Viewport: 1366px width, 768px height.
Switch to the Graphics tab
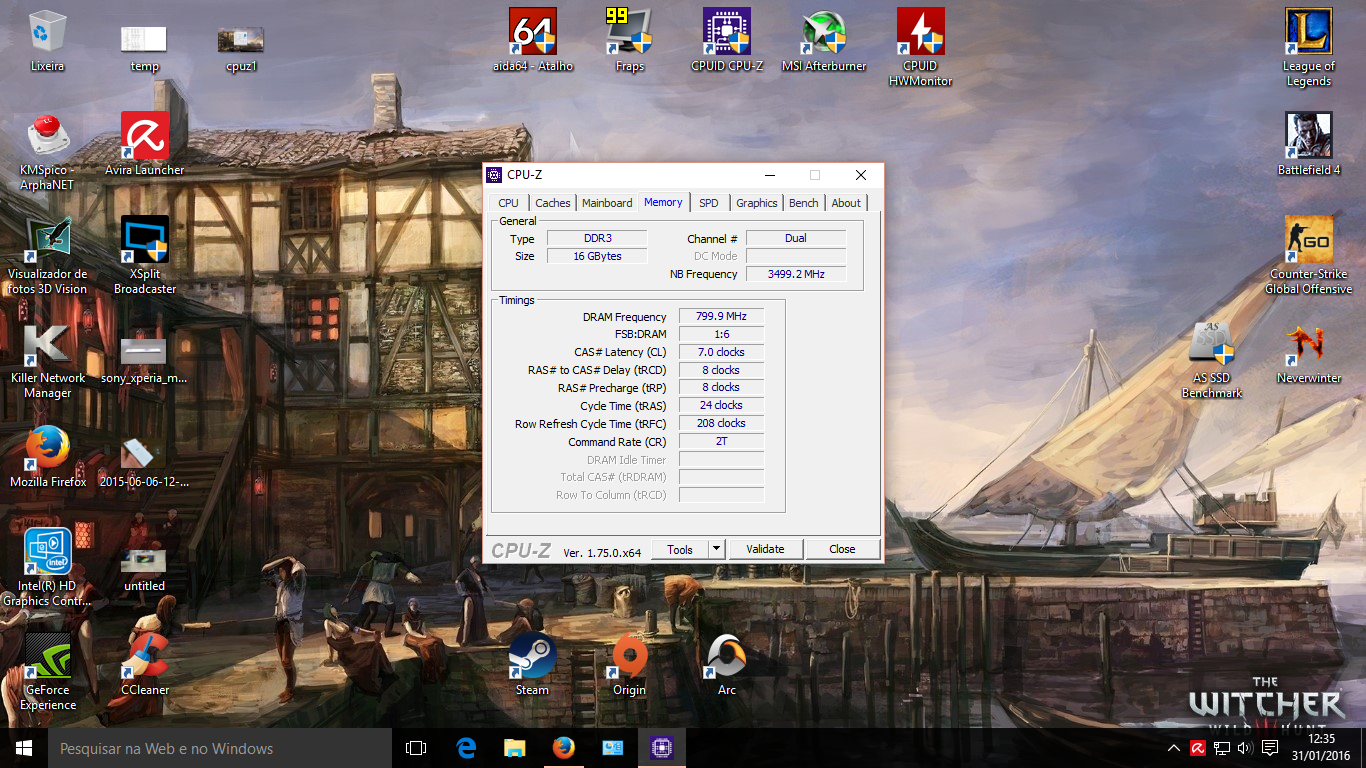pos(757,203)
